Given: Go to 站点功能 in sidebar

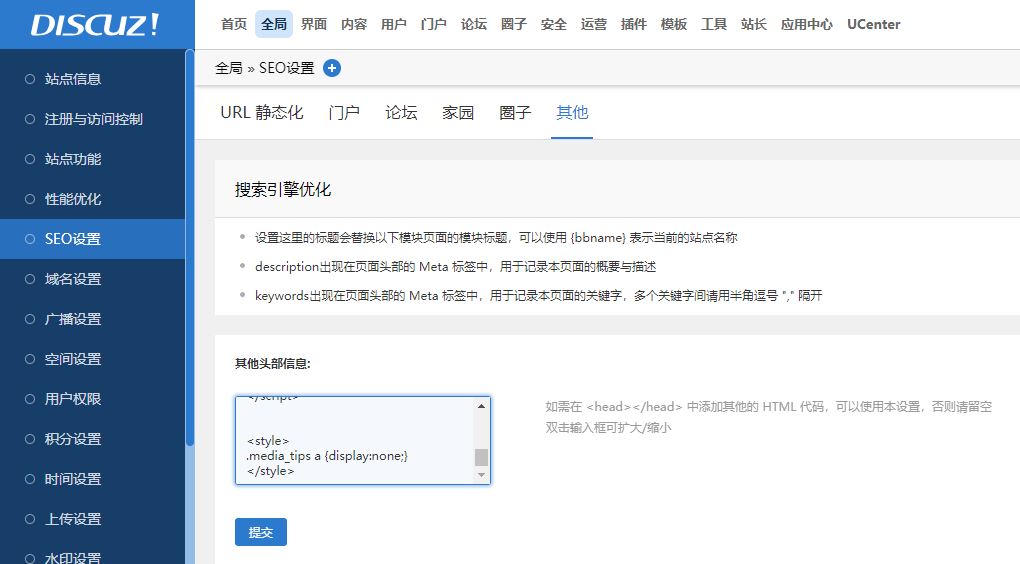Looking at the screenshot, I should (x=92, y=159).
